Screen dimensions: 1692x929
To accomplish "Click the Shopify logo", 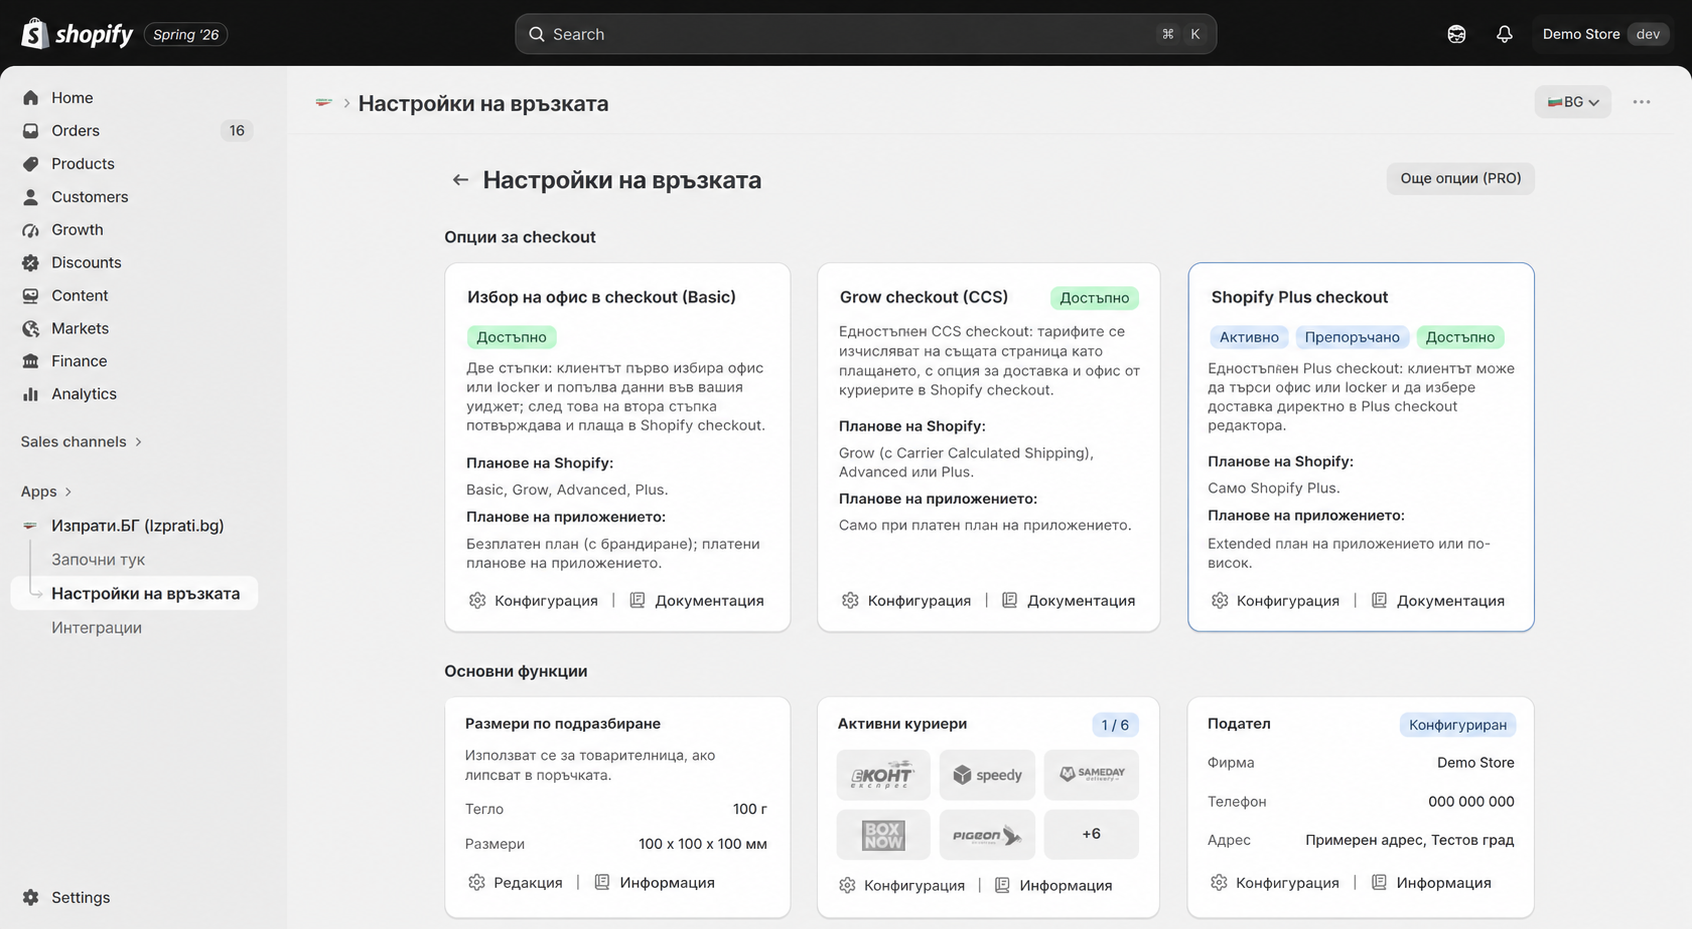I will 78,34.
